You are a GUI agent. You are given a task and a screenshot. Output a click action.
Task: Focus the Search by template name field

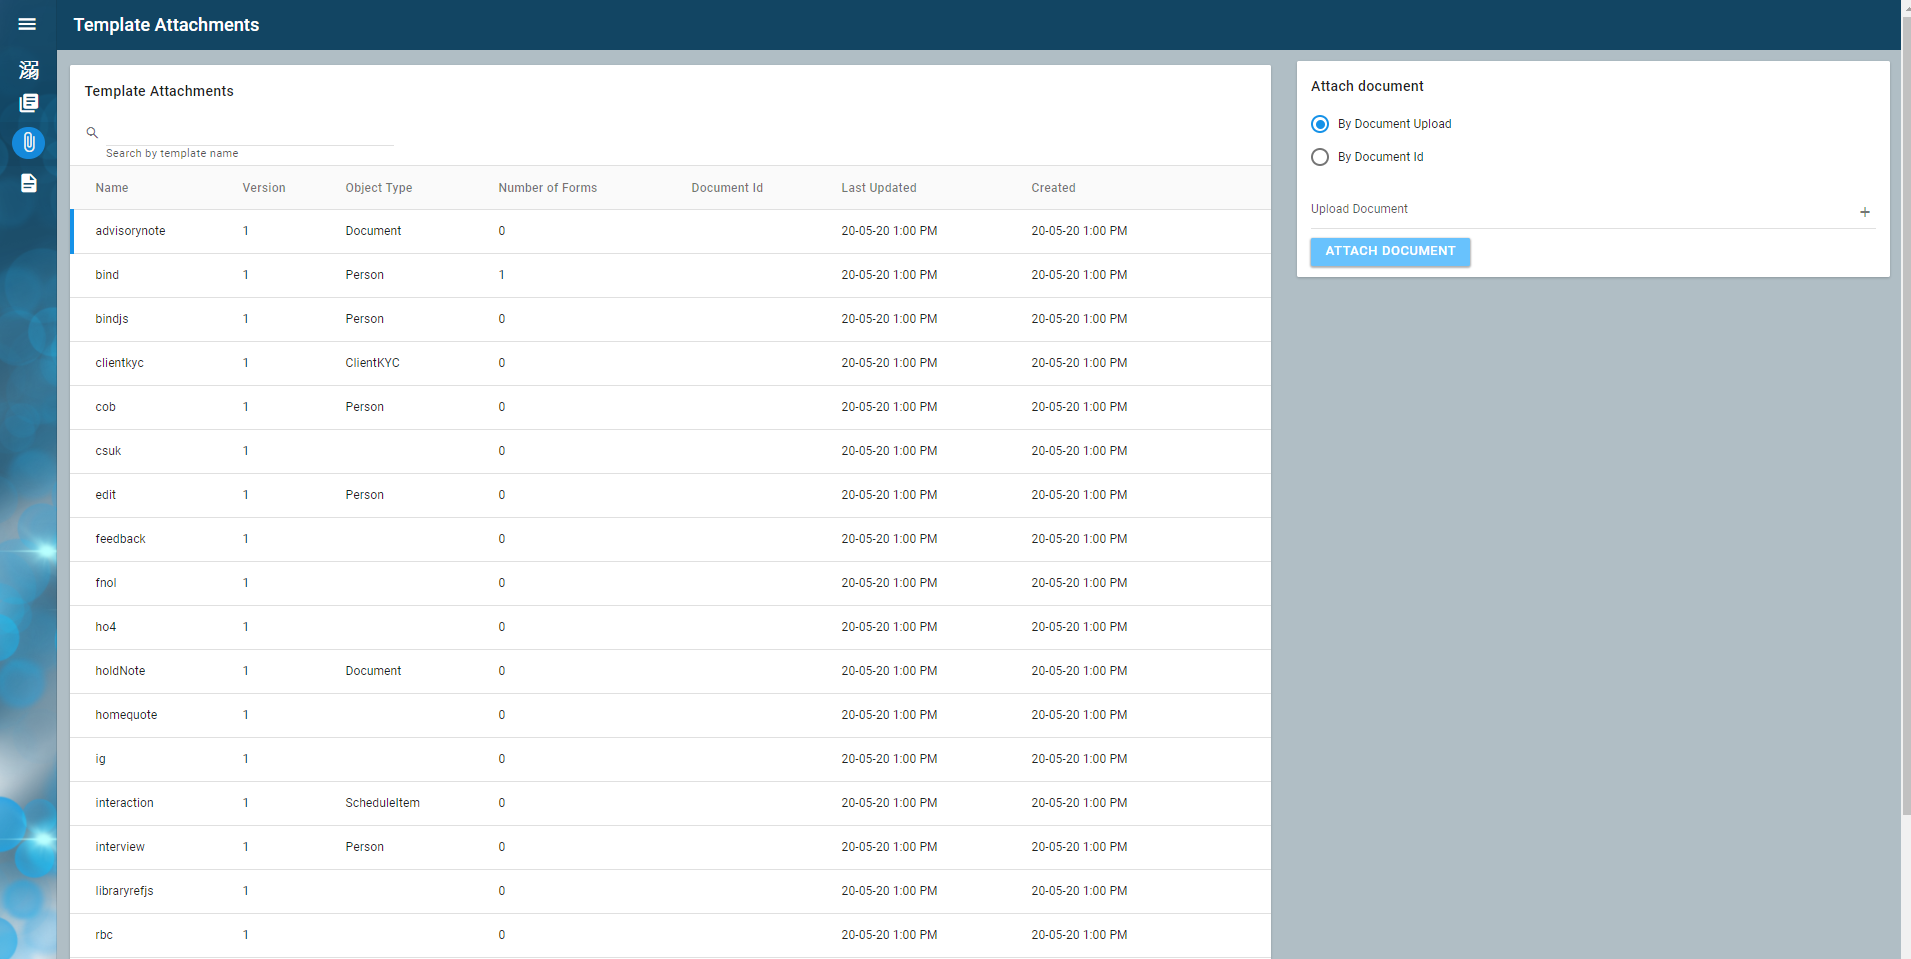click(x=250, y=133)
